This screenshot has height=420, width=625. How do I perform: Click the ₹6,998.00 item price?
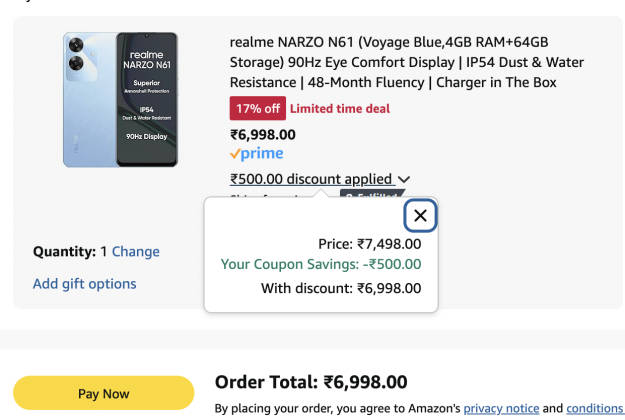tap(263, 134)
